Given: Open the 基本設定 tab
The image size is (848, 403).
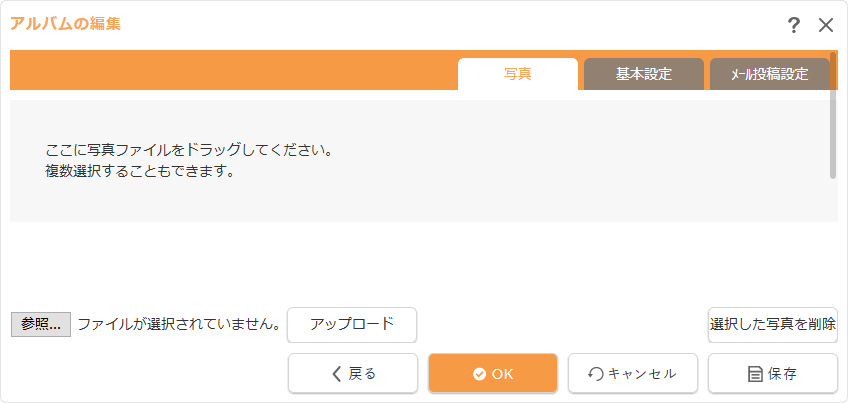Looking at the screenshot, I should click(643, 74).
